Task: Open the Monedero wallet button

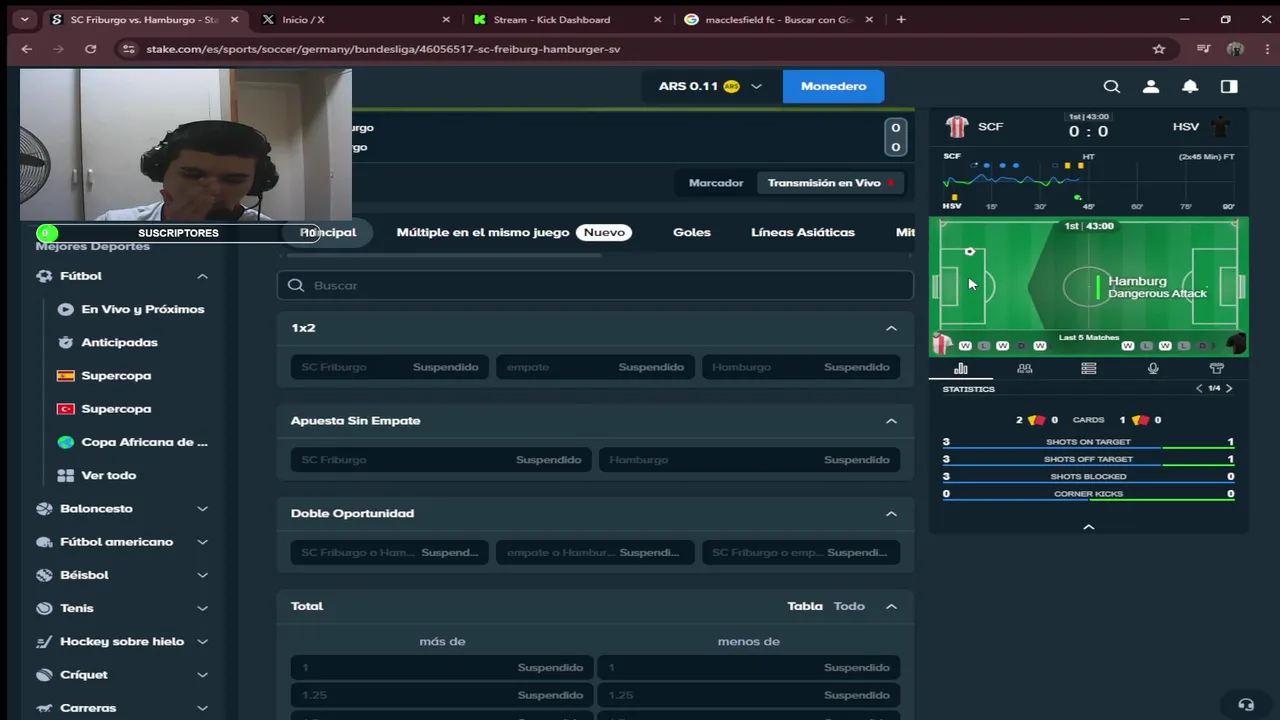Action: tap(833, 86)
